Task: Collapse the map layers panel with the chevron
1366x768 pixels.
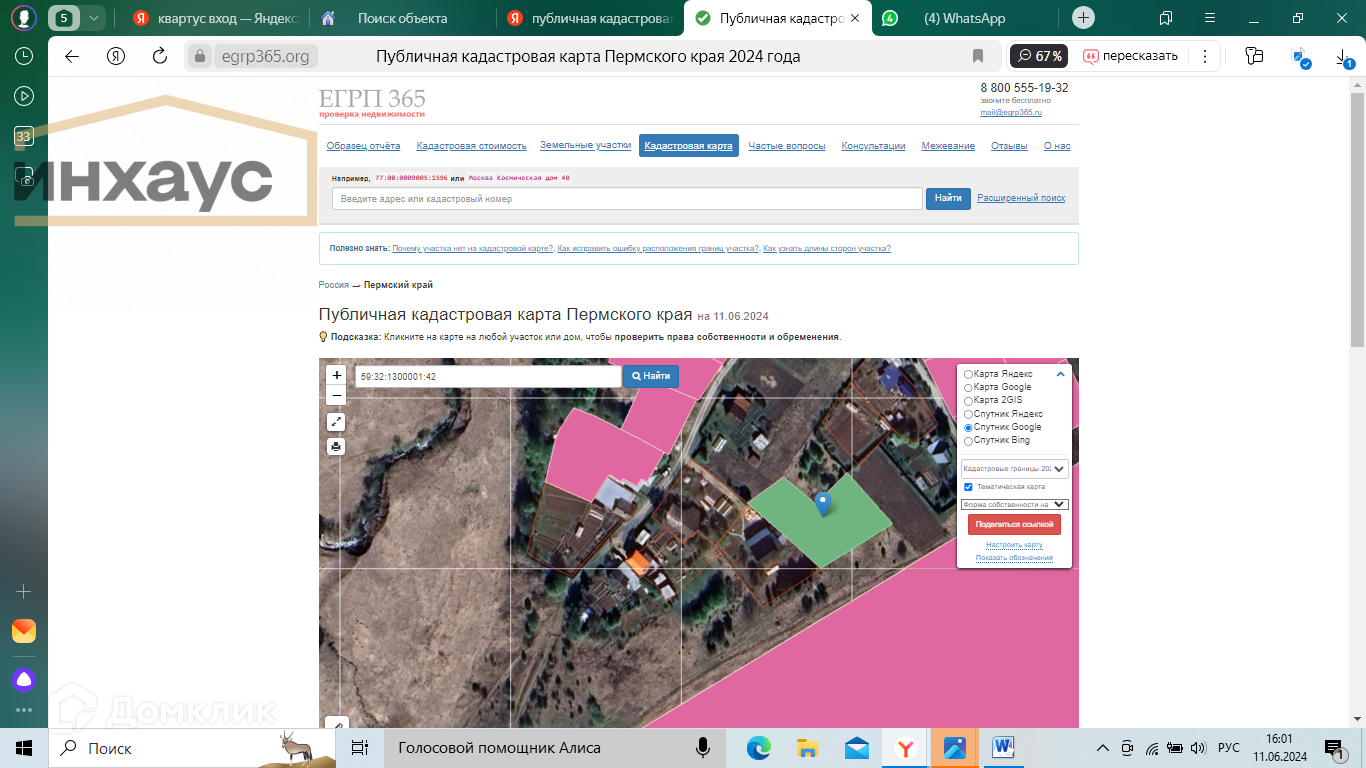Action: [x=1061, y=374]
